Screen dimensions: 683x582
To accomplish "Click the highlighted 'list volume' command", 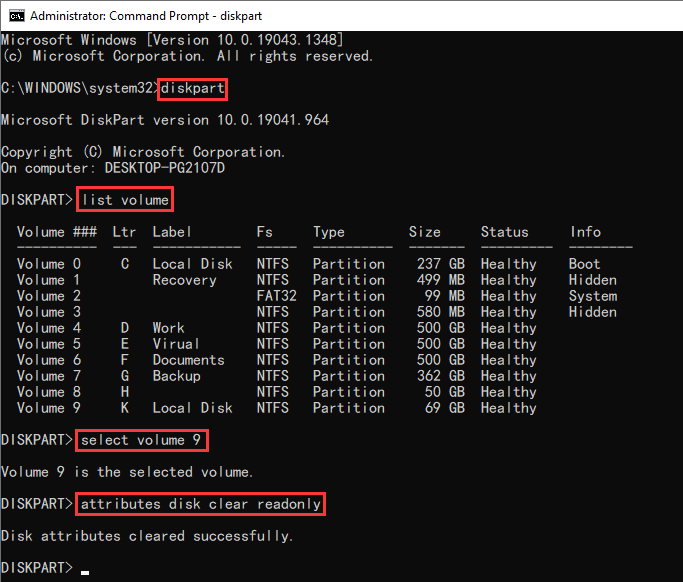I will (x=125, y=200).
